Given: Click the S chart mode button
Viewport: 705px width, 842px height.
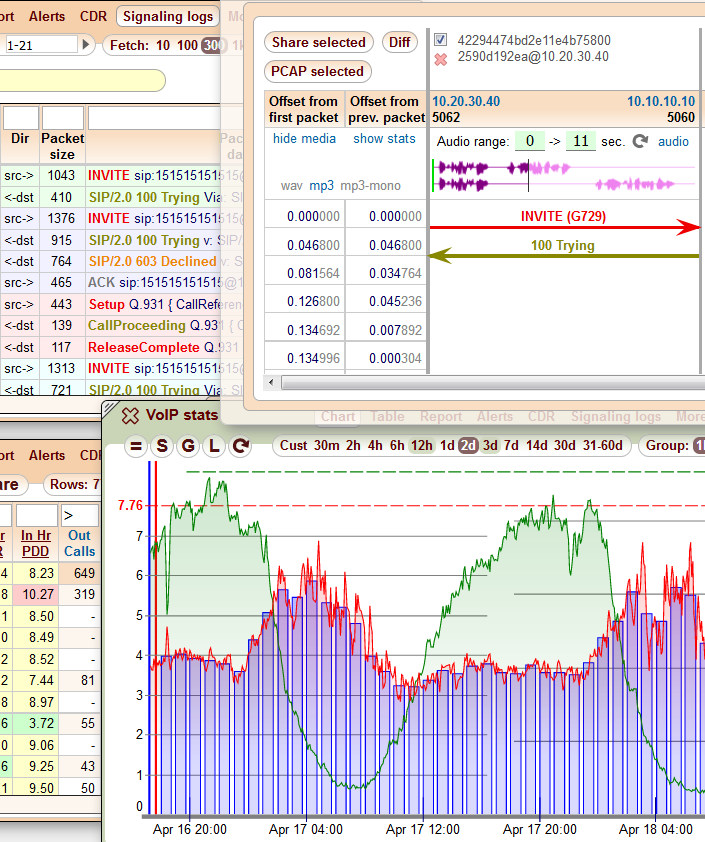Looking at the screenshot, I should (x=162, y=446).
